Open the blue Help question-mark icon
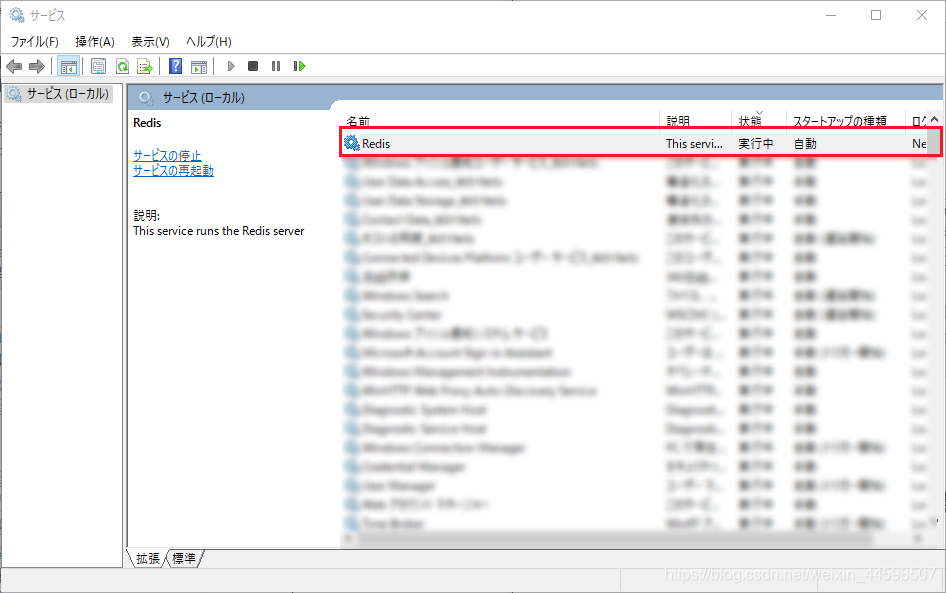The height and width of the screenshot is (593, 946). tap(176, 66)
